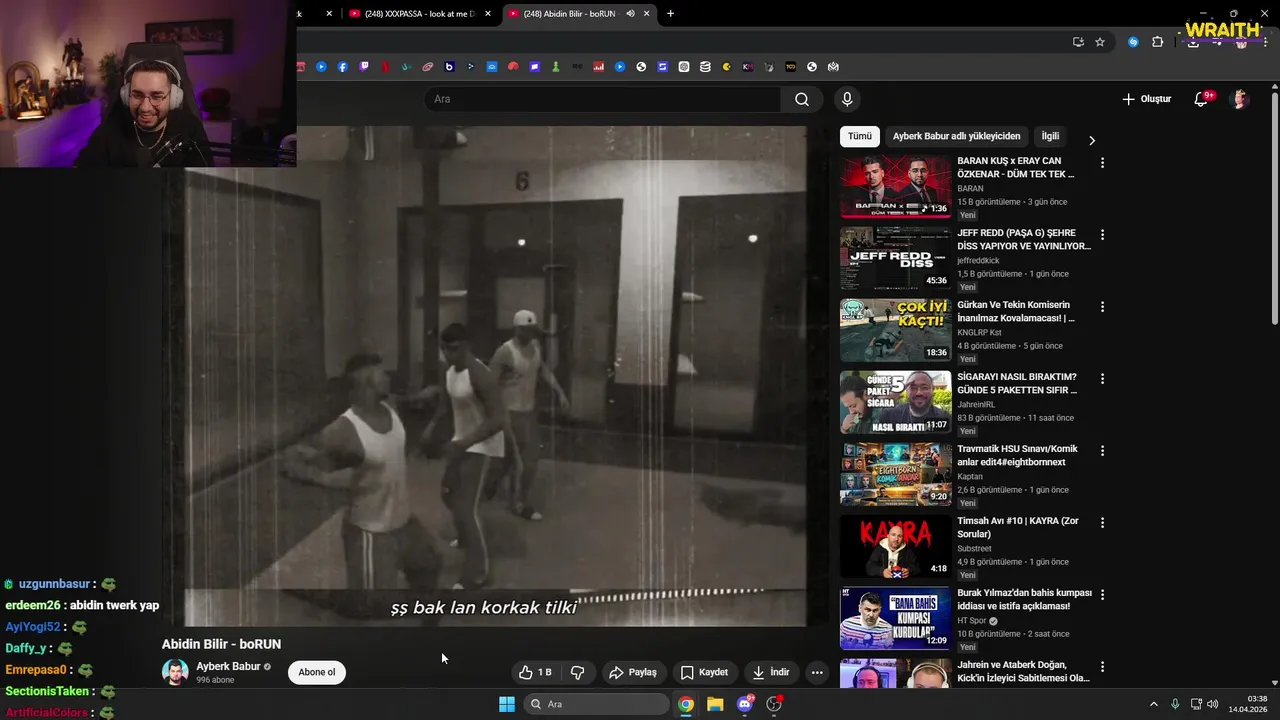Click the video player frame
Screen dimensions: 1280x720
[484, 375]
